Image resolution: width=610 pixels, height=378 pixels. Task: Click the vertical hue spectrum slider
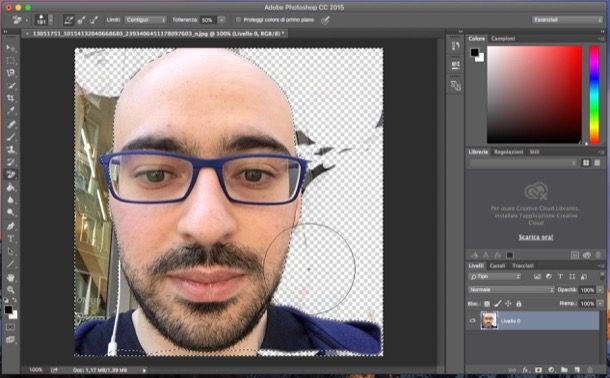[594, 95]
